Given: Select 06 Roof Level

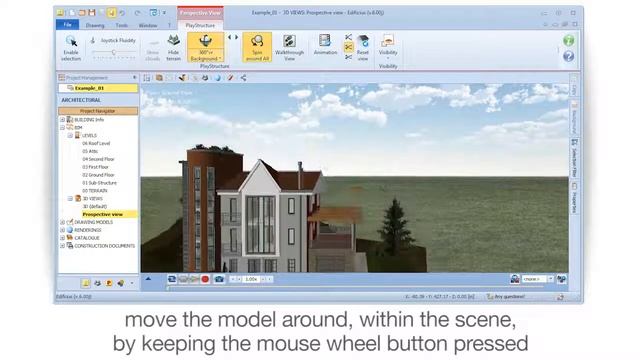Looking at the screenshot, I should point(96,143).
